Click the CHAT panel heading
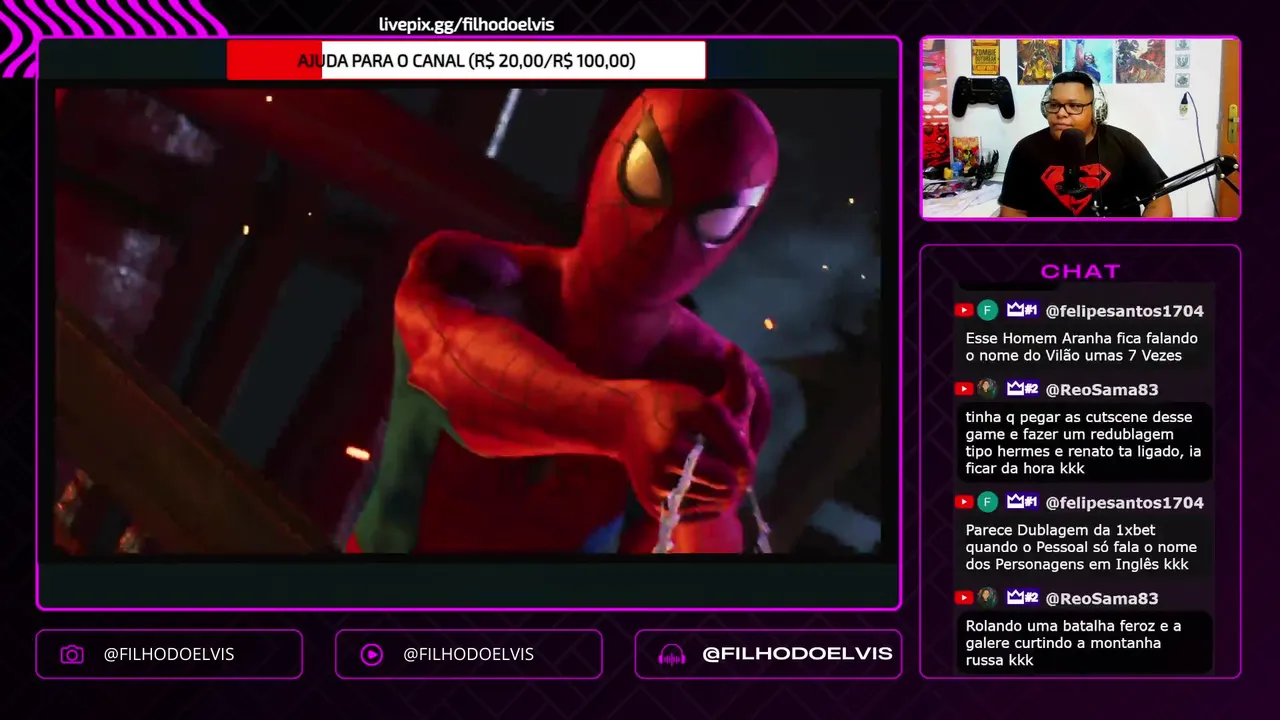Viewport: 1280px width, 720px height. click(x=1080, y=271)
